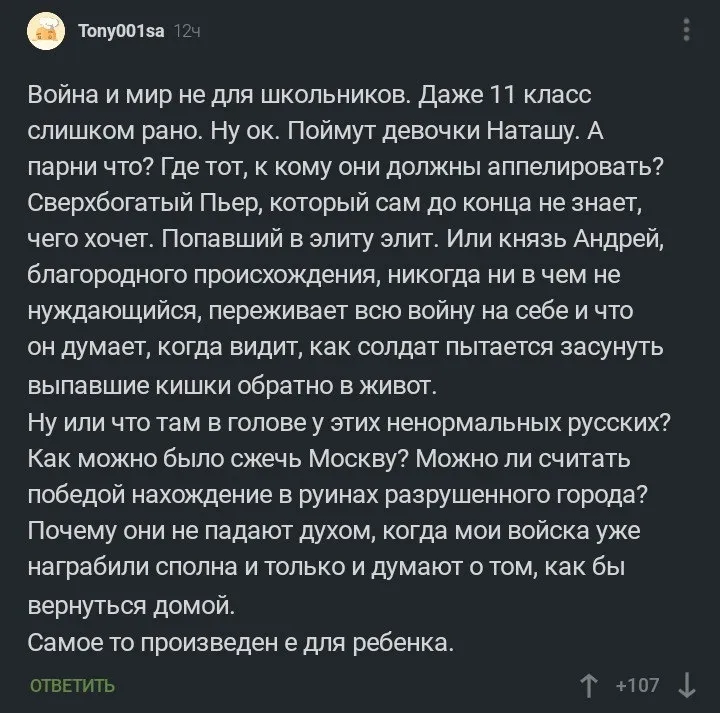720x713 pixels.
Task: Downvote the comment with the down arrow
Action: 687,686
